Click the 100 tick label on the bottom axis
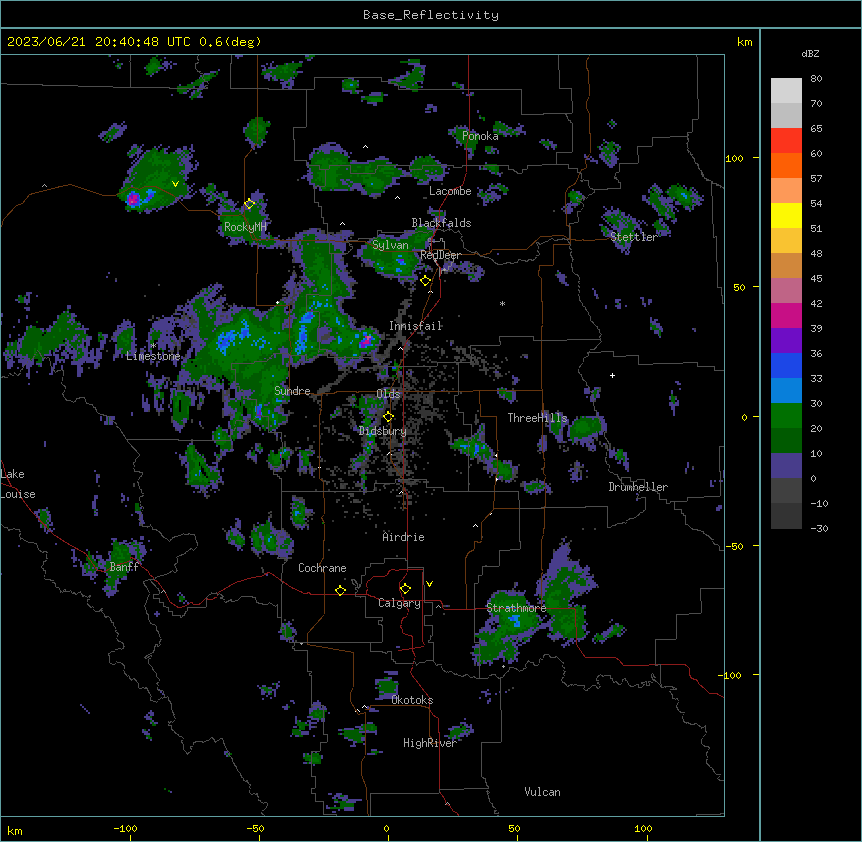Image resolution: width=862 pixels, height=842 pixels. (x=643, y=828)
